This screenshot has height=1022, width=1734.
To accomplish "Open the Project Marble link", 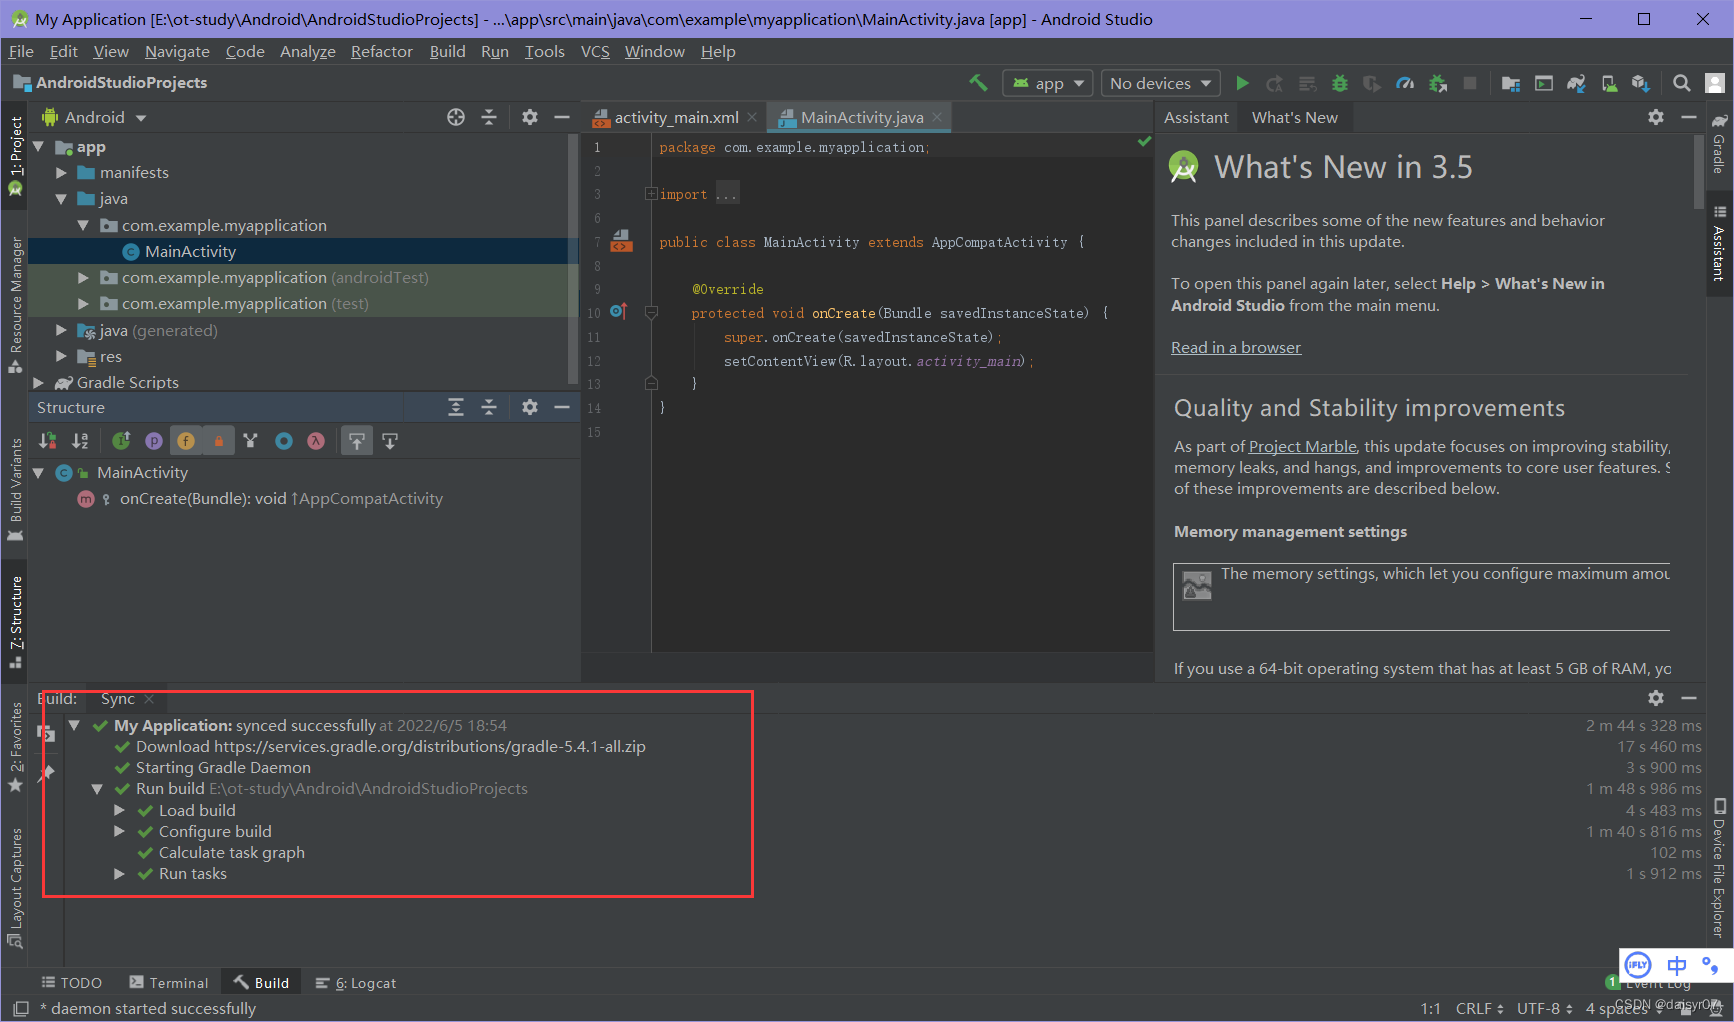I will coord(1302,446).
